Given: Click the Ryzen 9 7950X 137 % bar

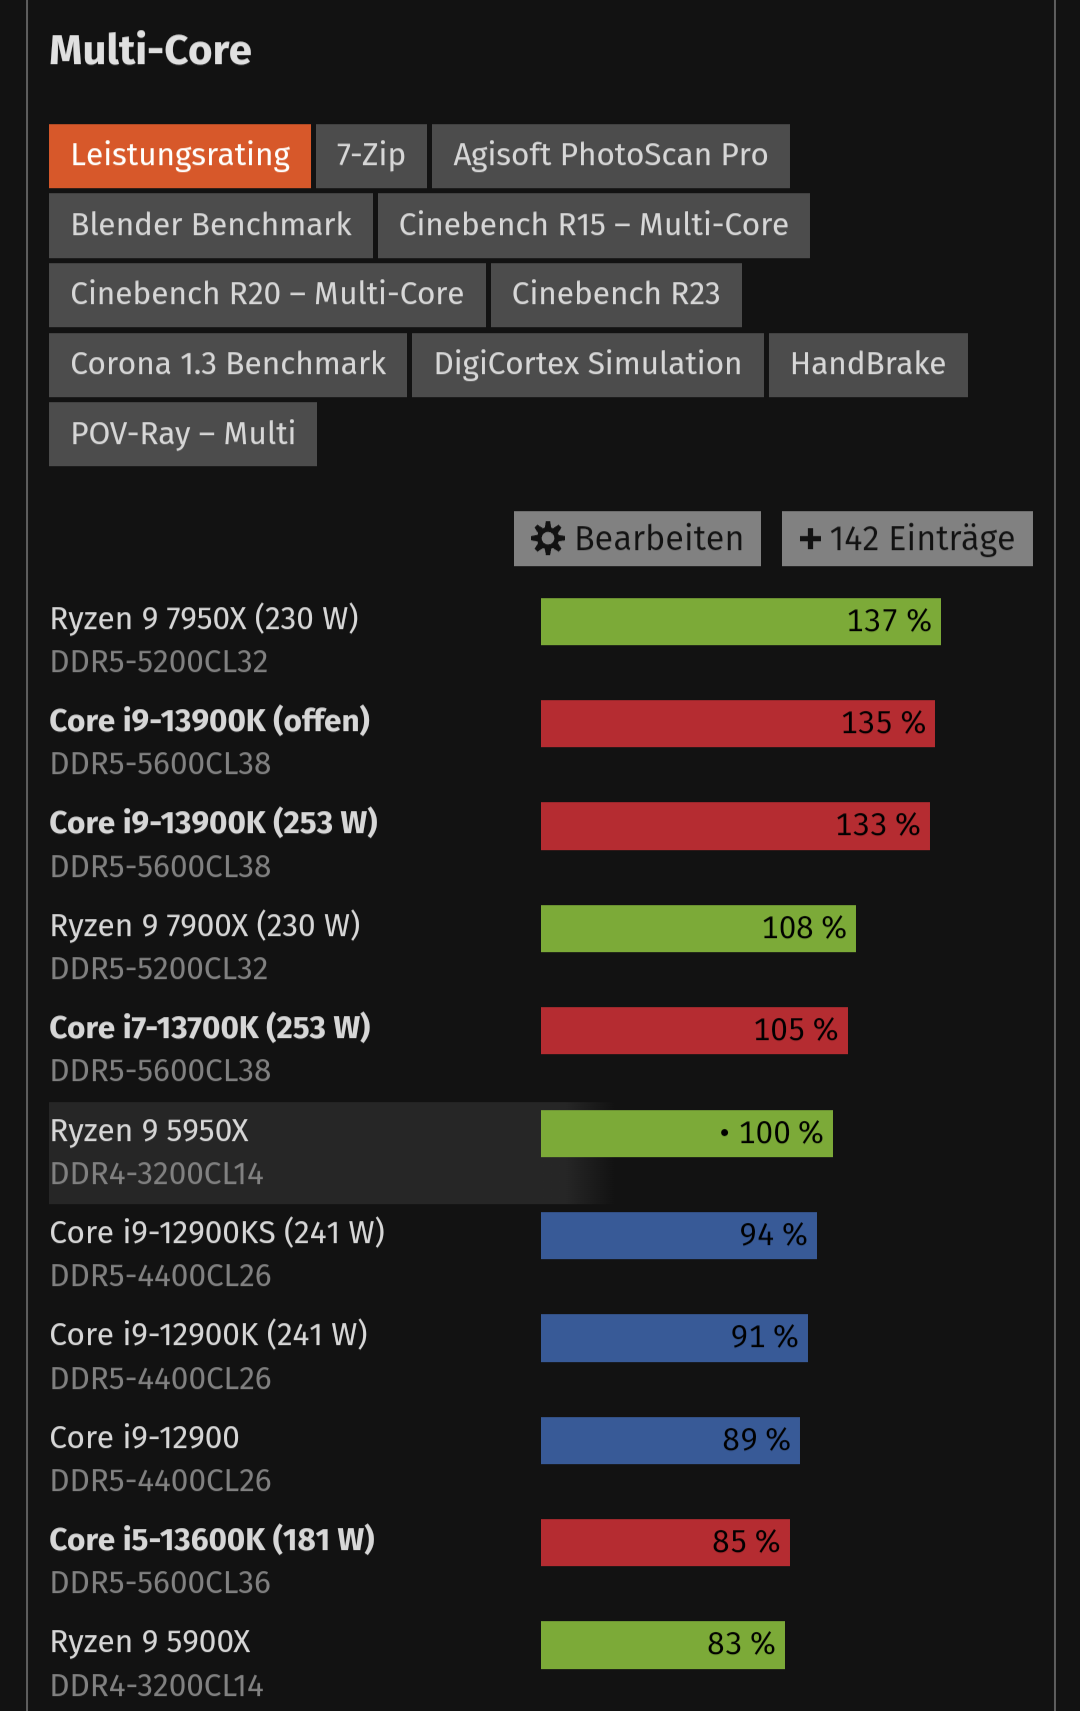Looking at the screenshot, I should point(740,621).
